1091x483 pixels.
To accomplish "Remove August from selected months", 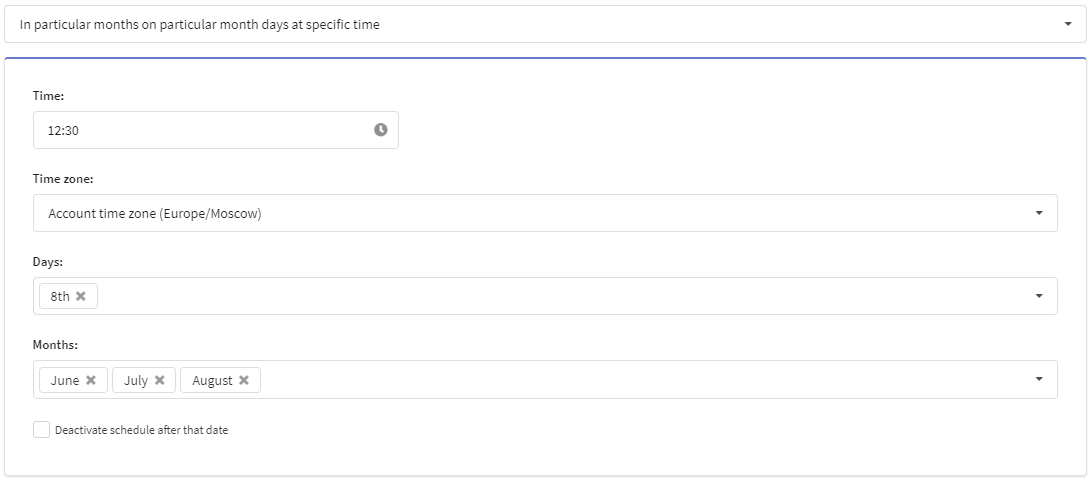I will pos(244,380).
